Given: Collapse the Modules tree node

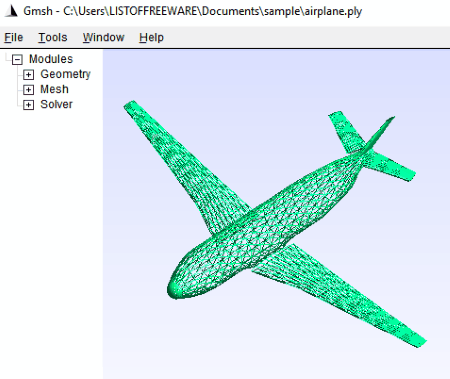Looking at the screenshot, I should [17, 60].
